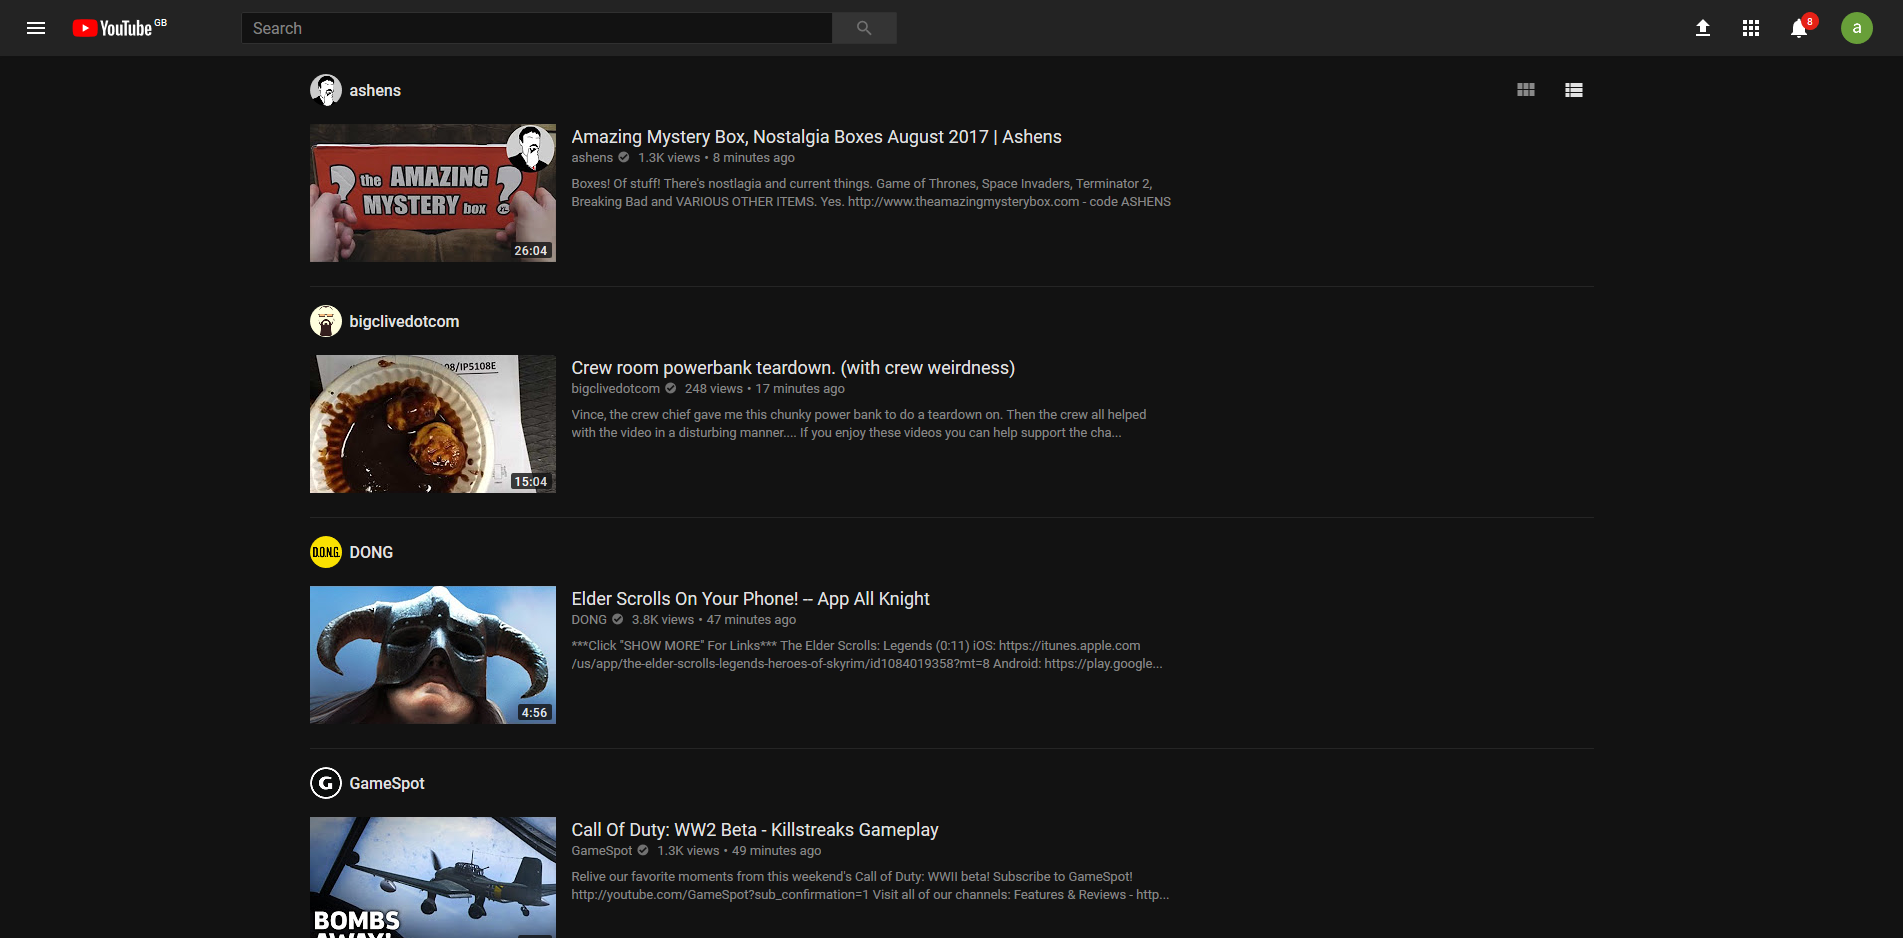Open ashens channel header link

click(375, 90)
